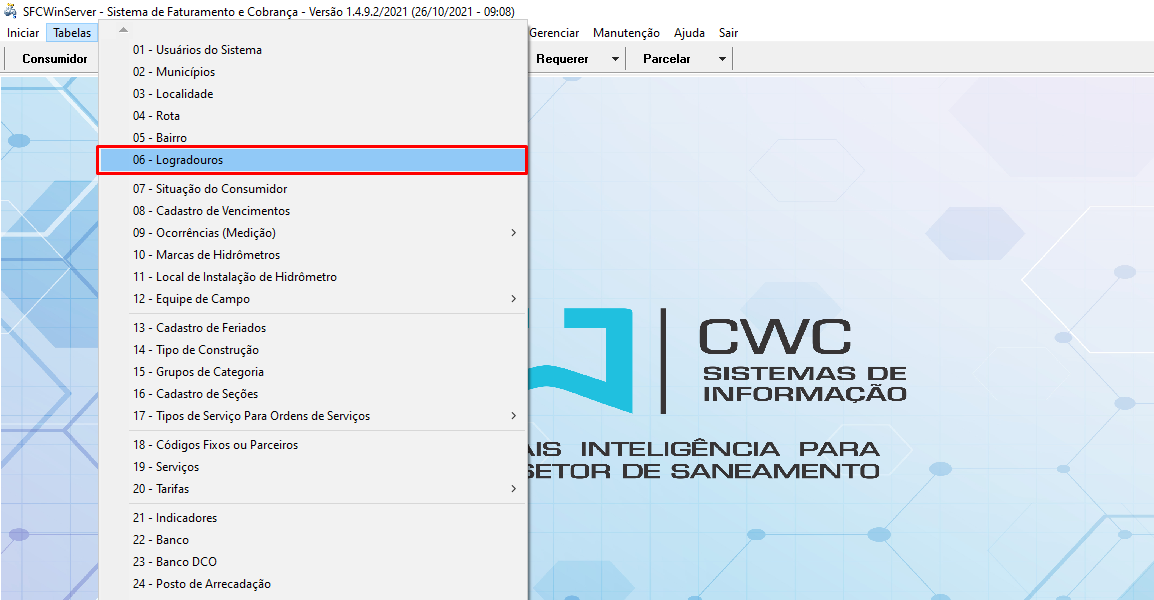
Task: Expand the Equipe de Campo submenu
Action: 514,299
